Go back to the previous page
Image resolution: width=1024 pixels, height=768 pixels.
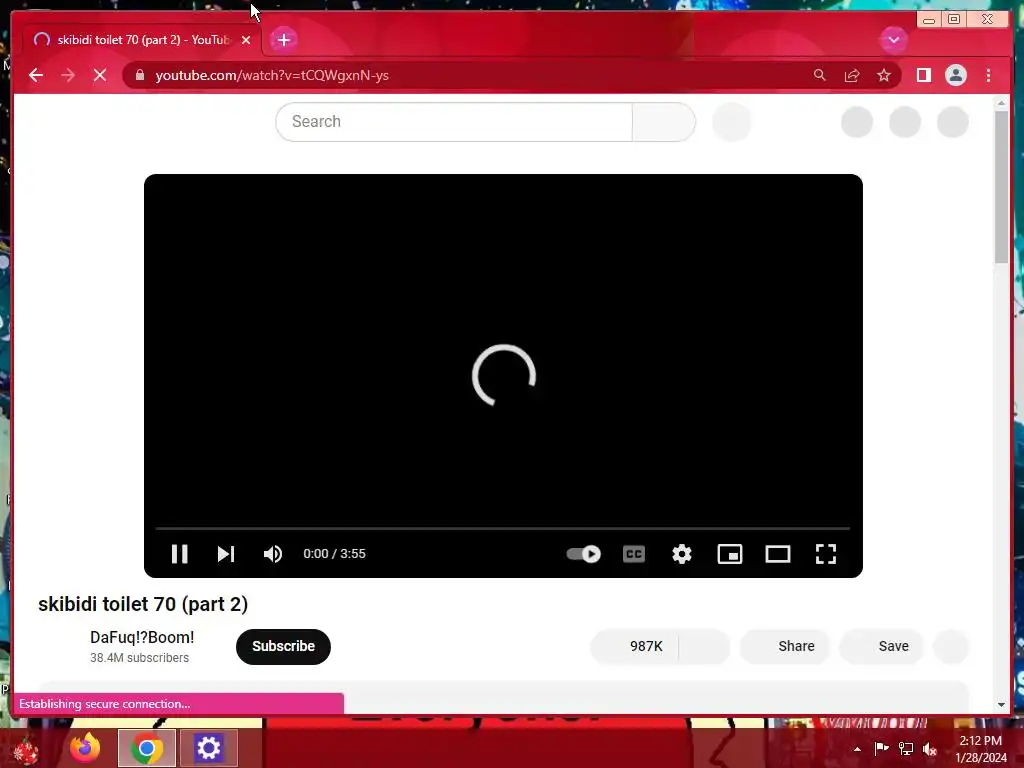pyautogui.click(x=36, y=75)
